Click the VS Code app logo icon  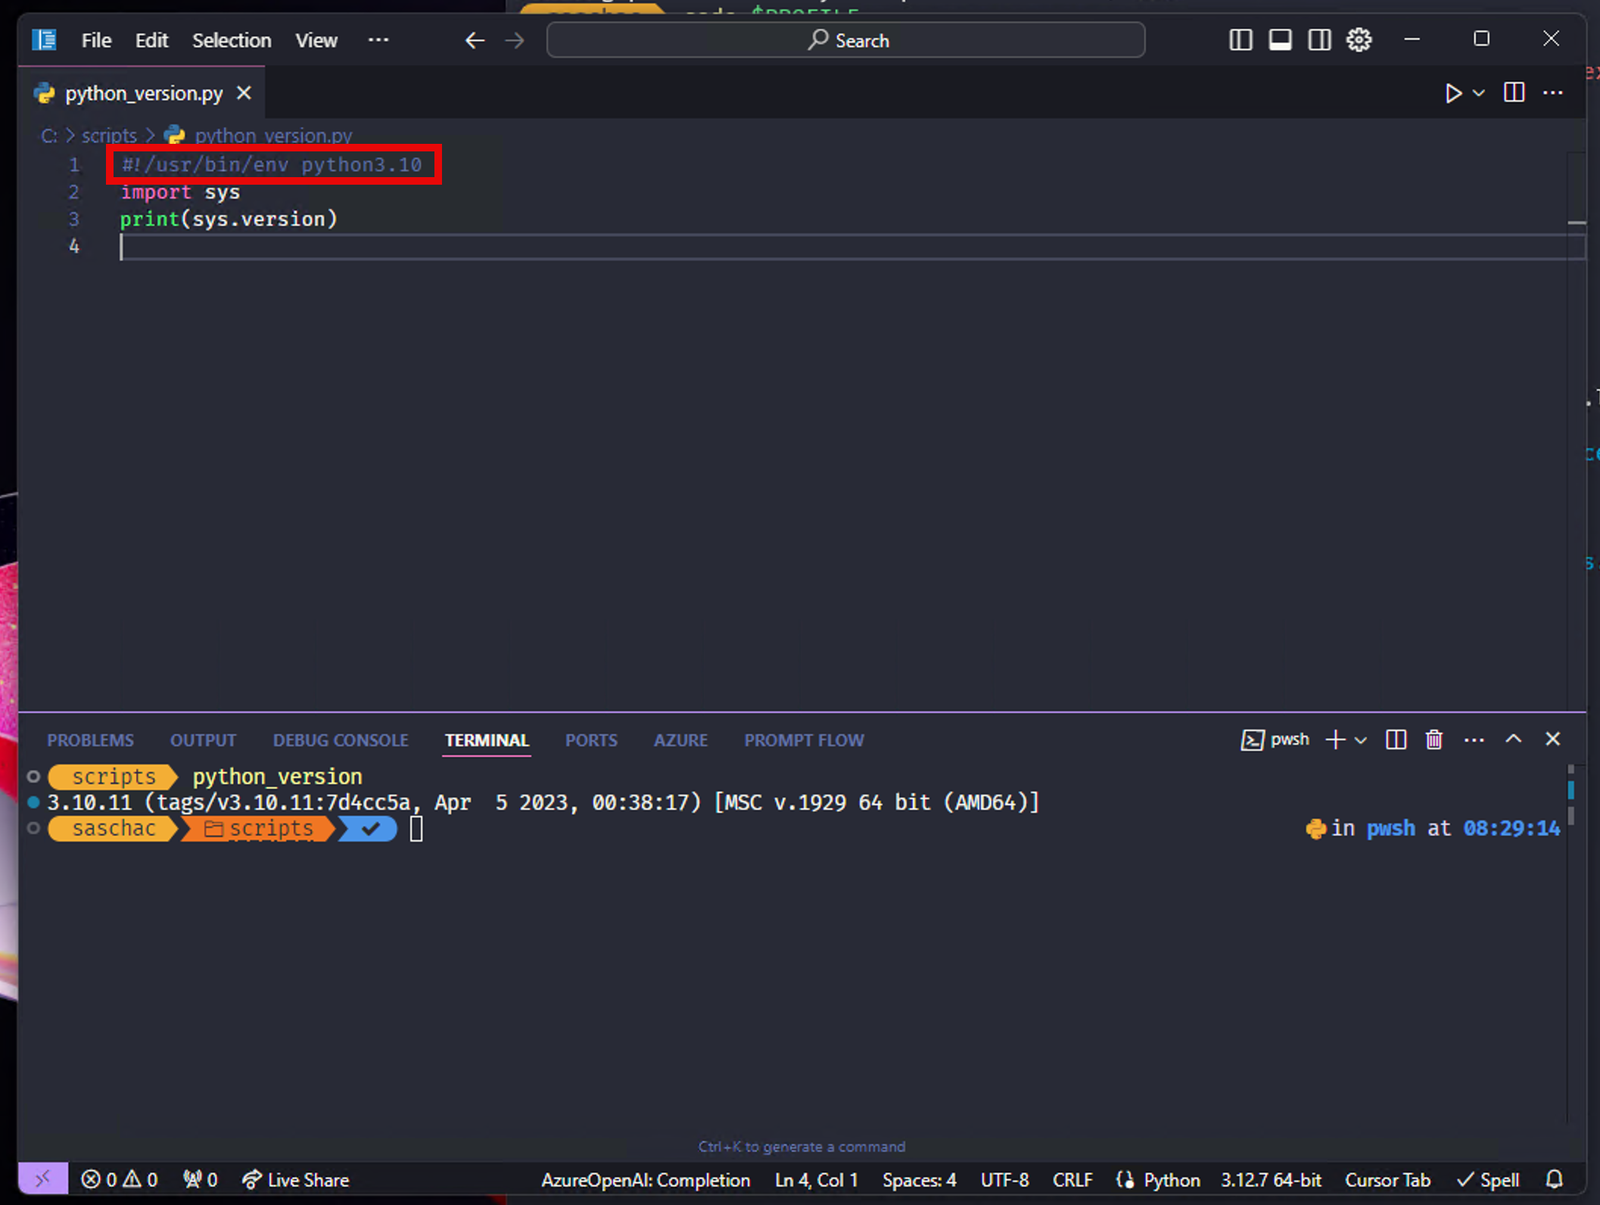[x=44, y=40]
